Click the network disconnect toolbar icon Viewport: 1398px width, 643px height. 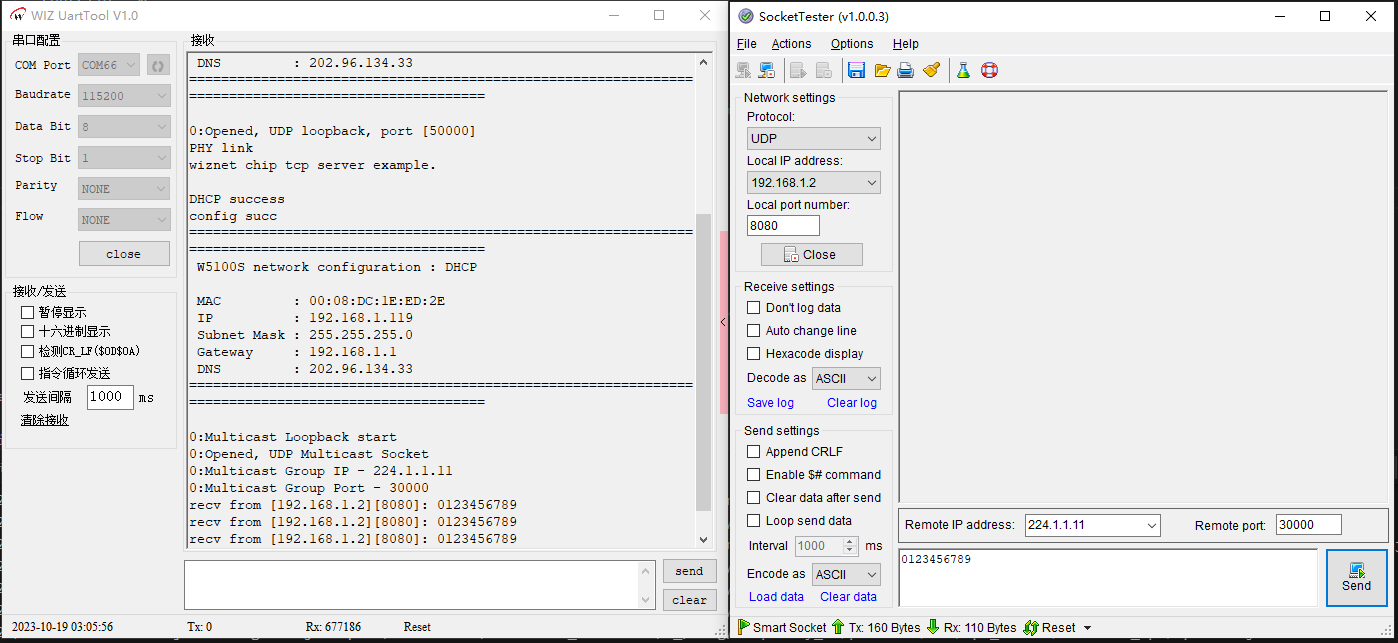[x=767, y=70]
